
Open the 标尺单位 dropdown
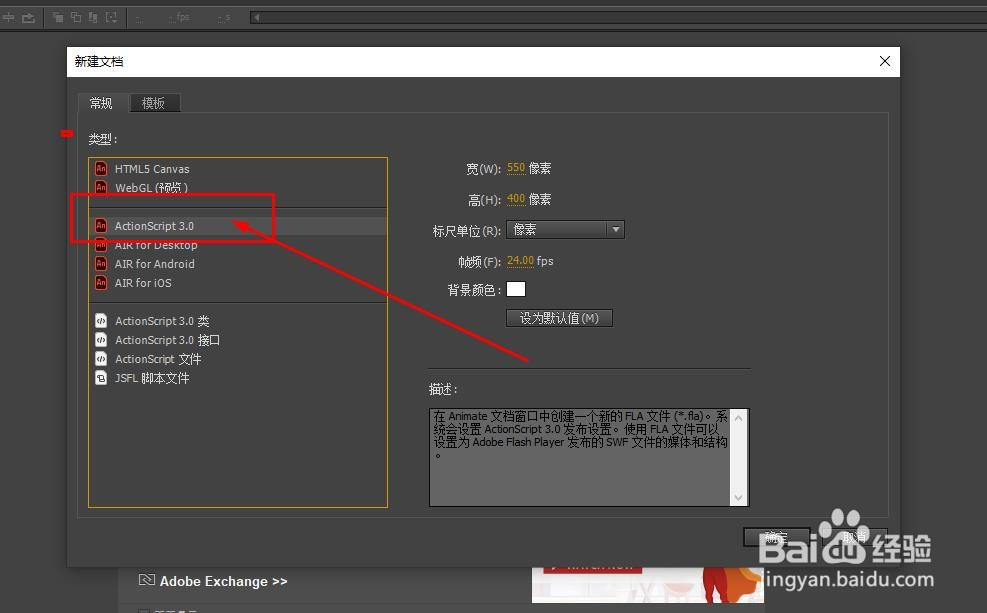pos(565,230)
